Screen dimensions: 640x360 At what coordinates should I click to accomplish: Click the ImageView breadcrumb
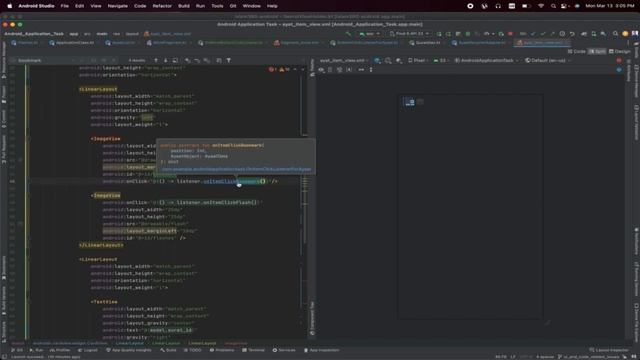[236, 344]
